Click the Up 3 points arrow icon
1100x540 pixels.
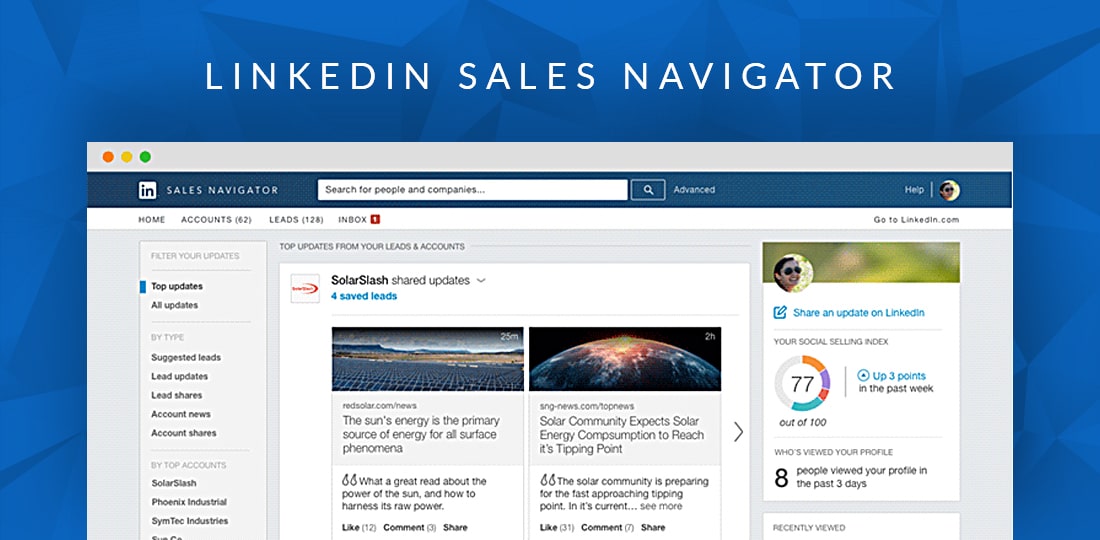click(864, 376)
